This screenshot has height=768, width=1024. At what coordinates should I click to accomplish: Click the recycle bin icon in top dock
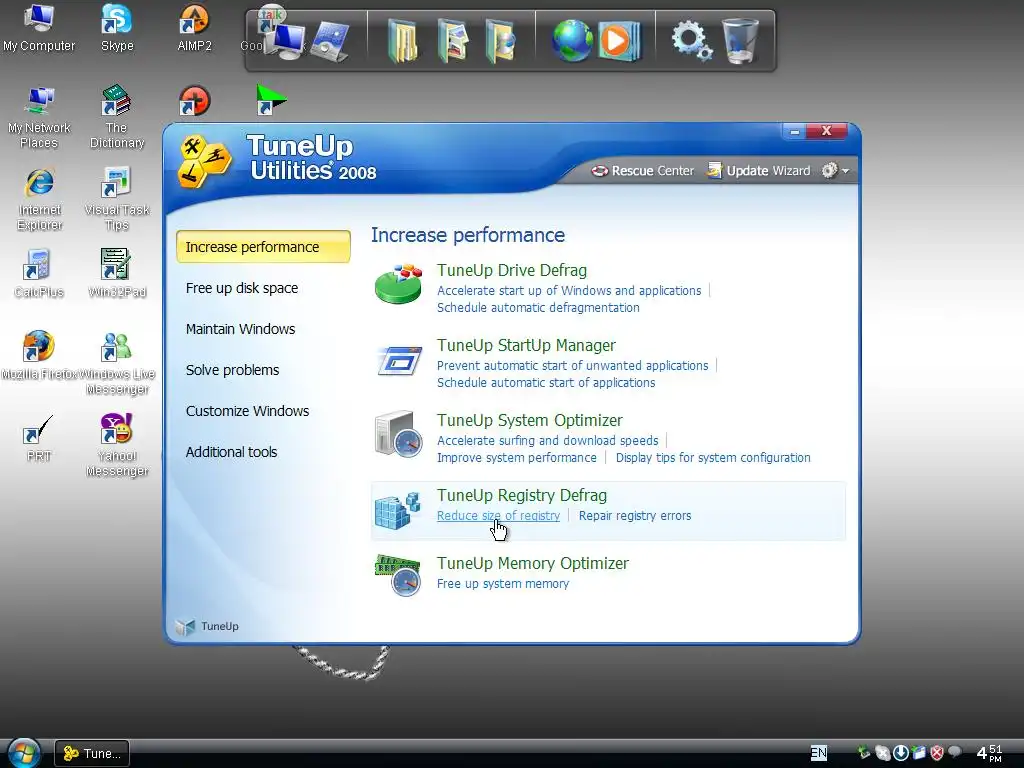[741, 40]
